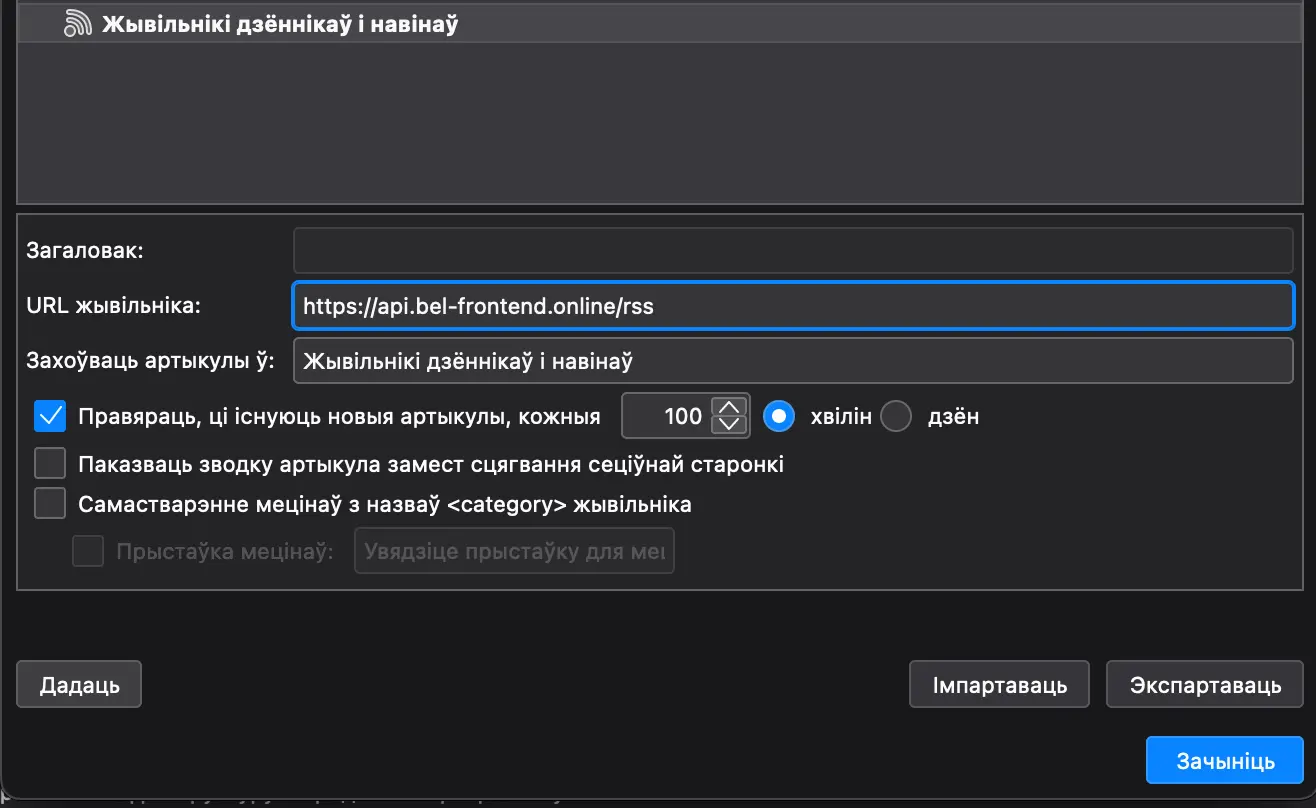1316x808 pixels.
Task: Select the хвілін radio button
Action: [779, 416]
